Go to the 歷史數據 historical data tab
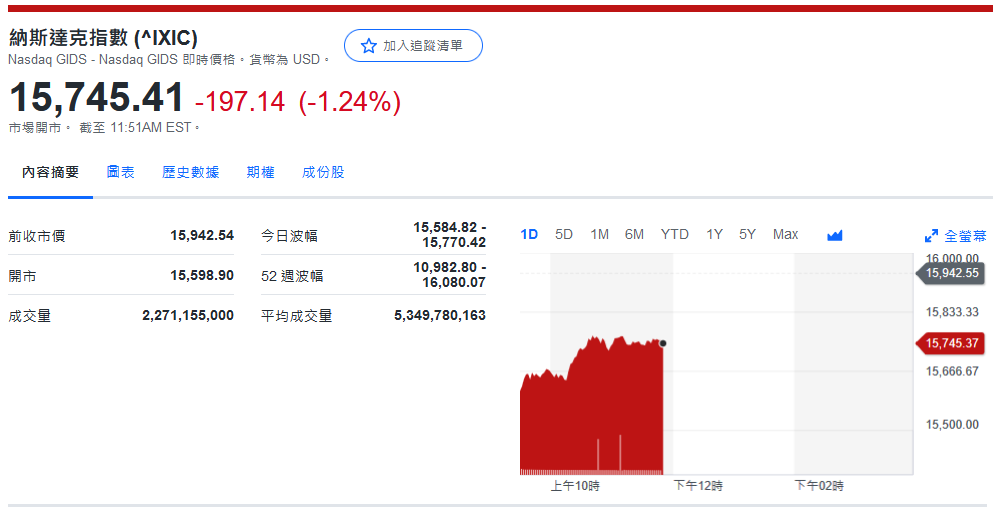The height and width of the screenshot is (512, 993). pos(191,172)
